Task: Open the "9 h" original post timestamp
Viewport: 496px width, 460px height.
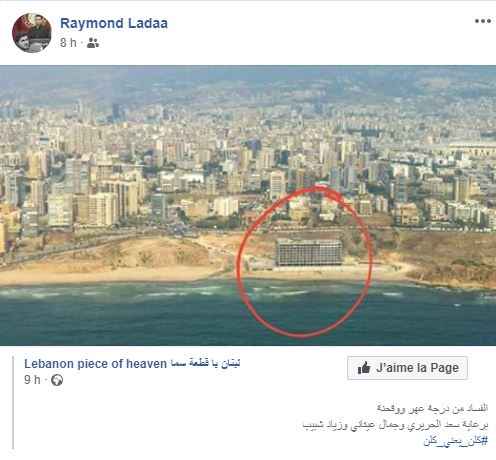Action: click(x=32, y=380)
